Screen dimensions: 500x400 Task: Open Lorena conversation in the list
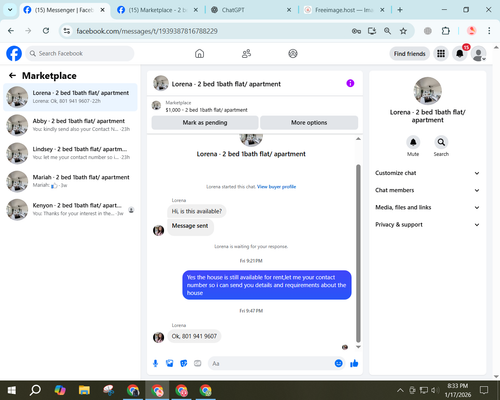(70, 97)
